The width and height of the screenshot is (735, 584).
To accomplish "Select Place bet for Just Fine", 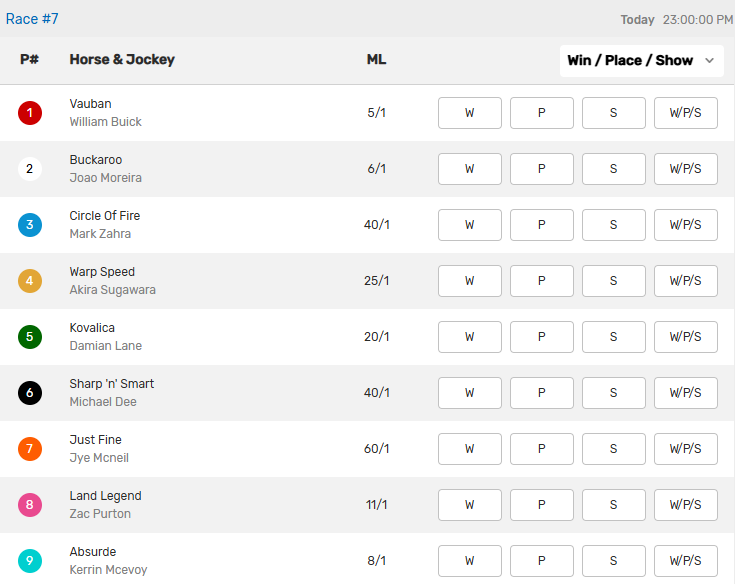I will (x=541, y=449).
